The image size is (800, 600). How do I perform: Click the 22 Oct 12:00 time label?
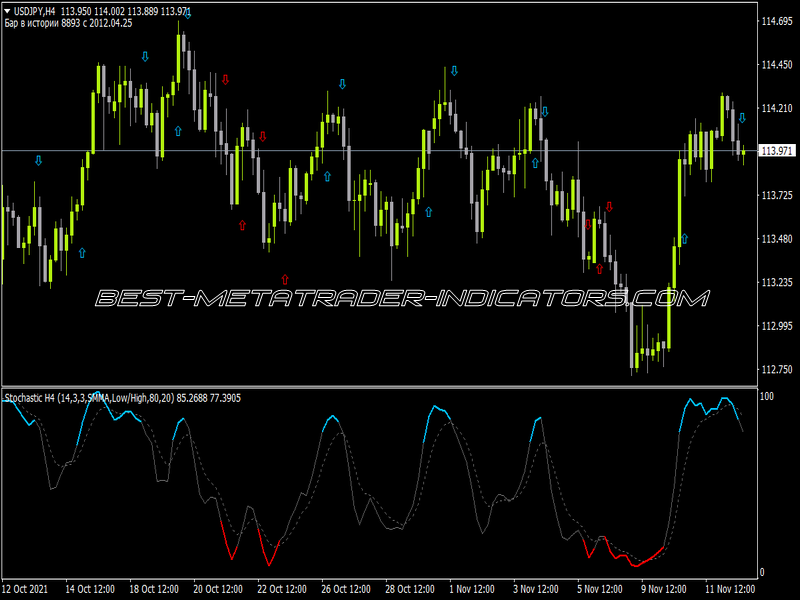tap(282, 589)
